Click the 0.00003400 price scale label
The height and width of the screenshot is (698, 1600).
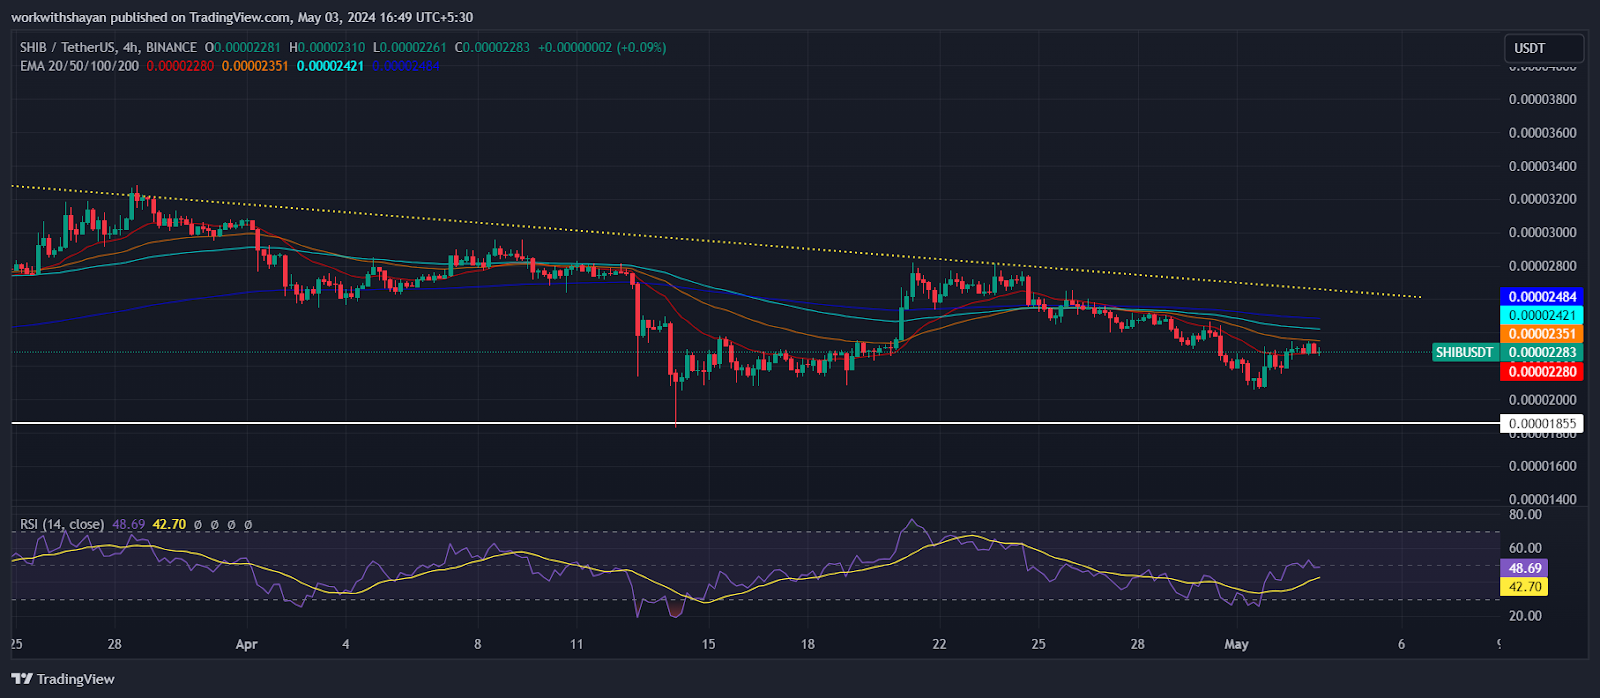(1542, 166)
